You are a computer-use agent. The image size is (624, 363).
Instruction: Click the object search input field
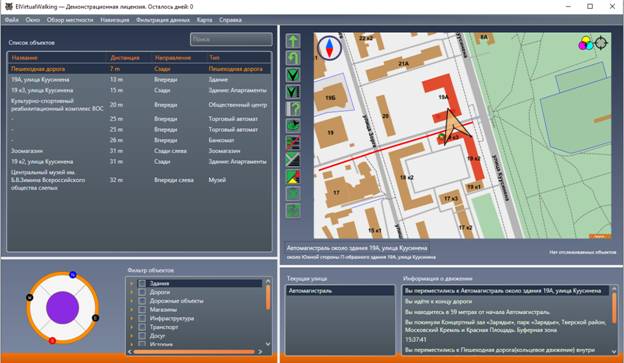click(231, 39)
